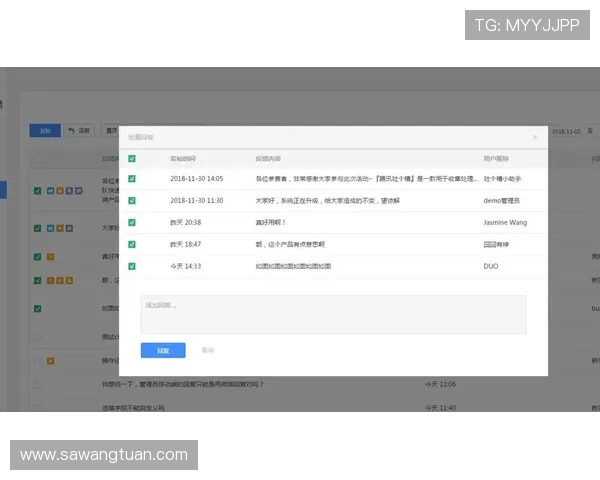The width and height of the screenshot is (600, 480).
Task: Toggle the background 真好用 row checkbox
Action: pos(38,256)
